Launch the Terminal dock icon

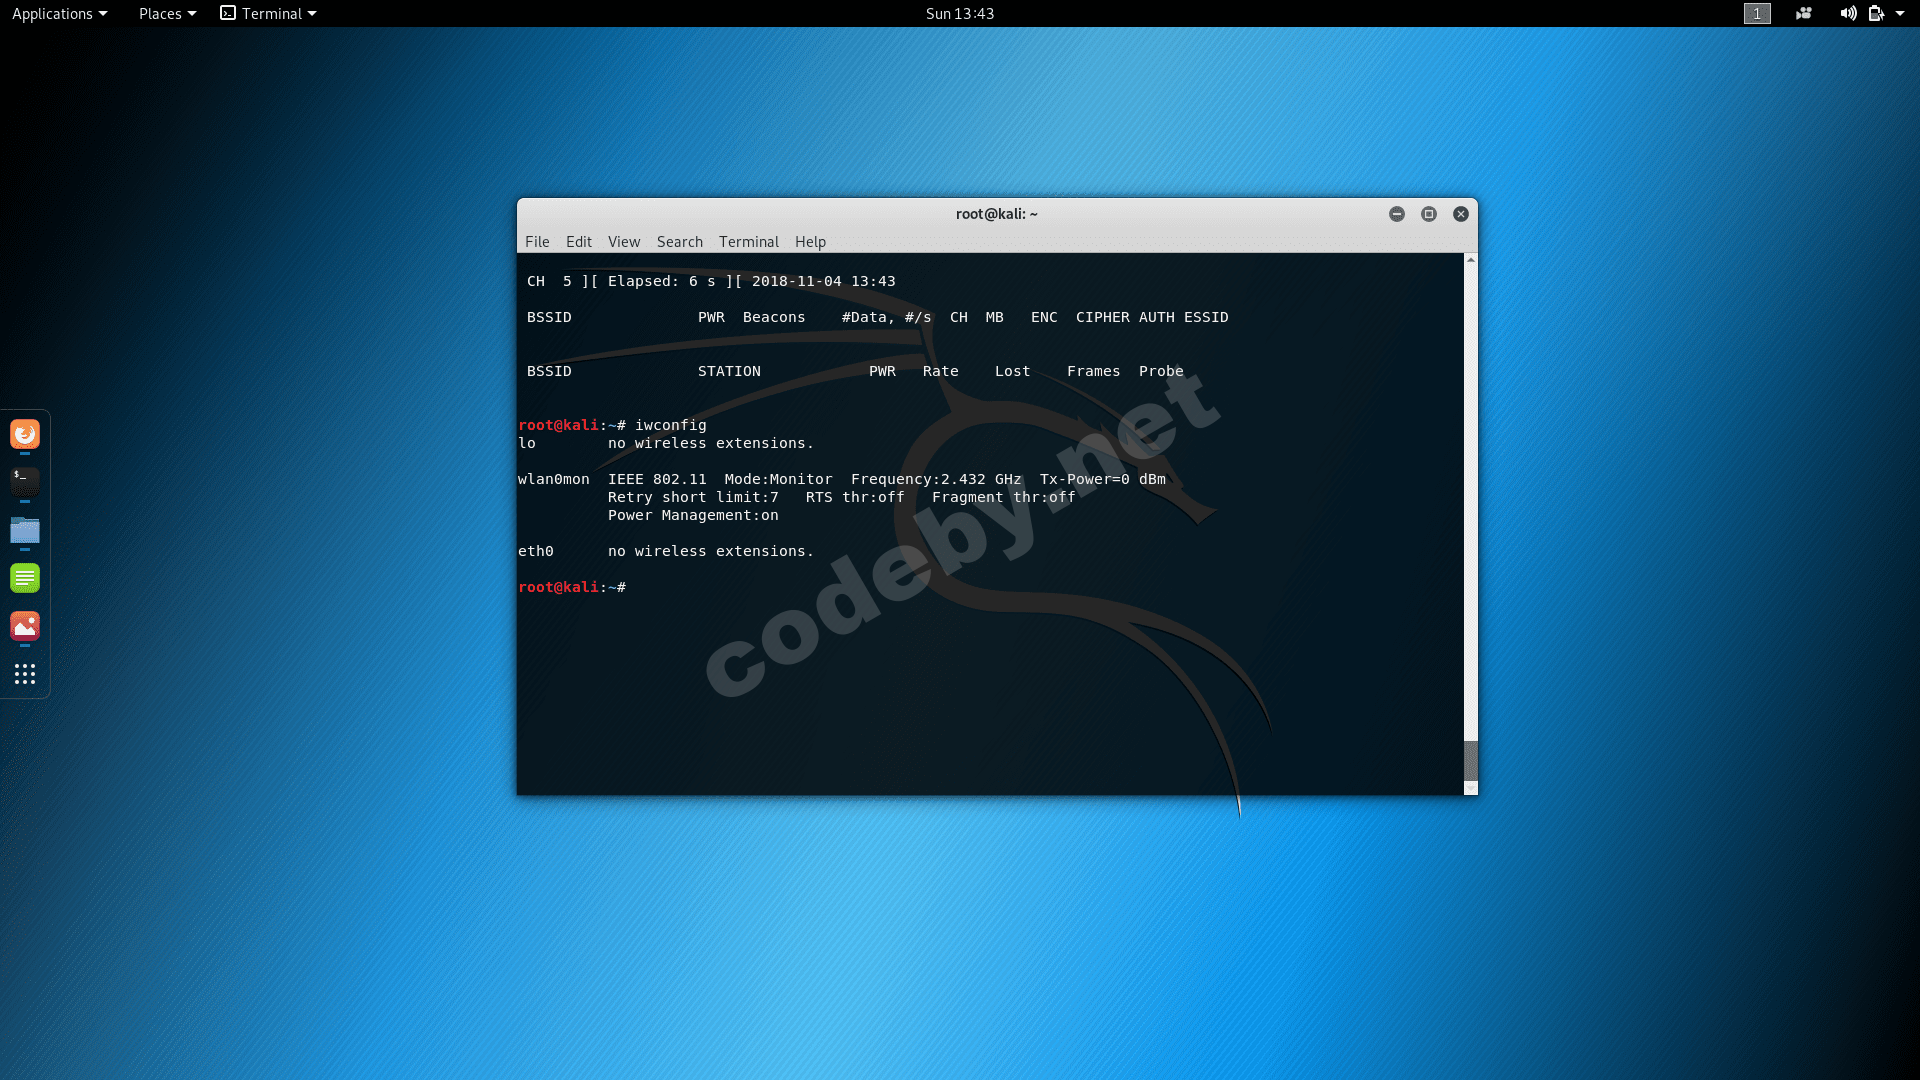tap(25, 481)
